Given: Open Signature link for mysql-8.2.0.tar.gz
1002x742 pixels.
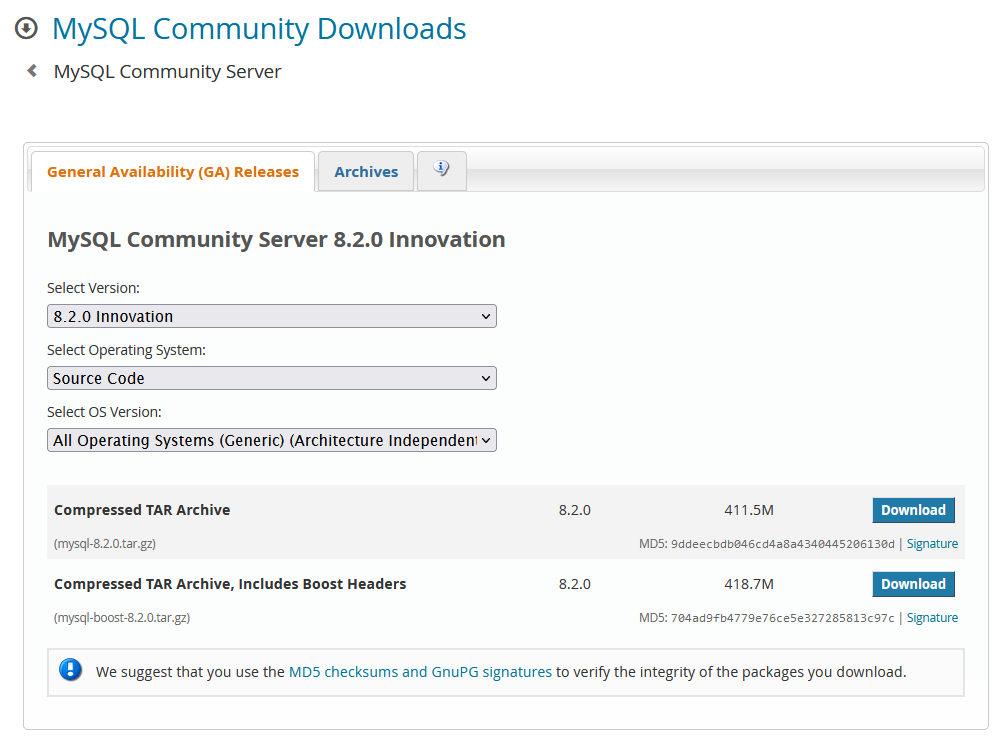Looking at the screenshot, I should coord(932,544).
